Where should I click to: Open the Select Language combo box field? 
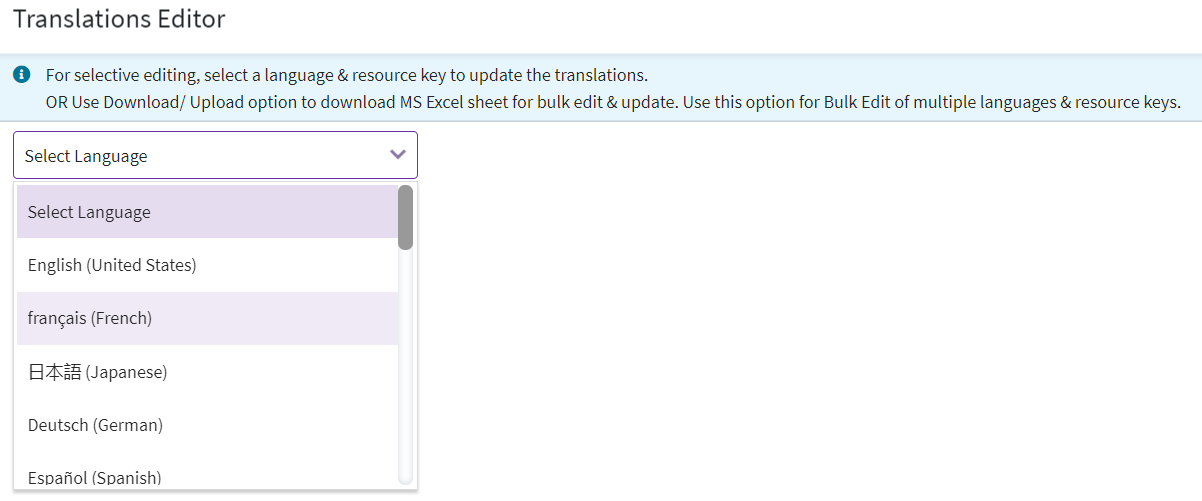200,155
